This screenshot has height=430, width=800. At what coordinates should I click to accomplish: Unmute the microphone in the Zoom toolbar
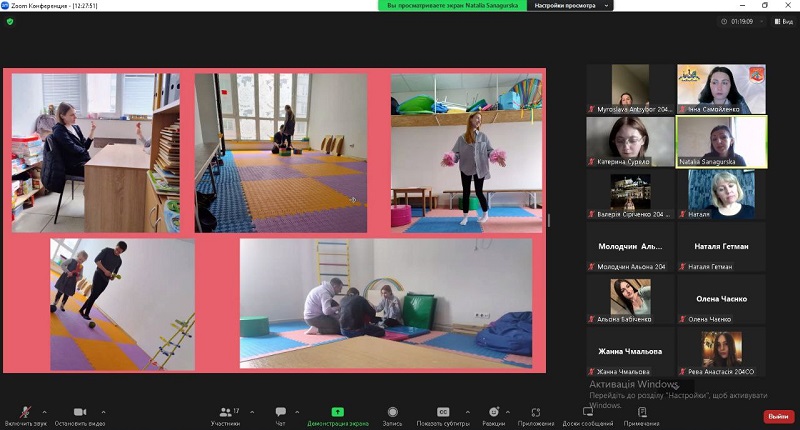point(25,413)
